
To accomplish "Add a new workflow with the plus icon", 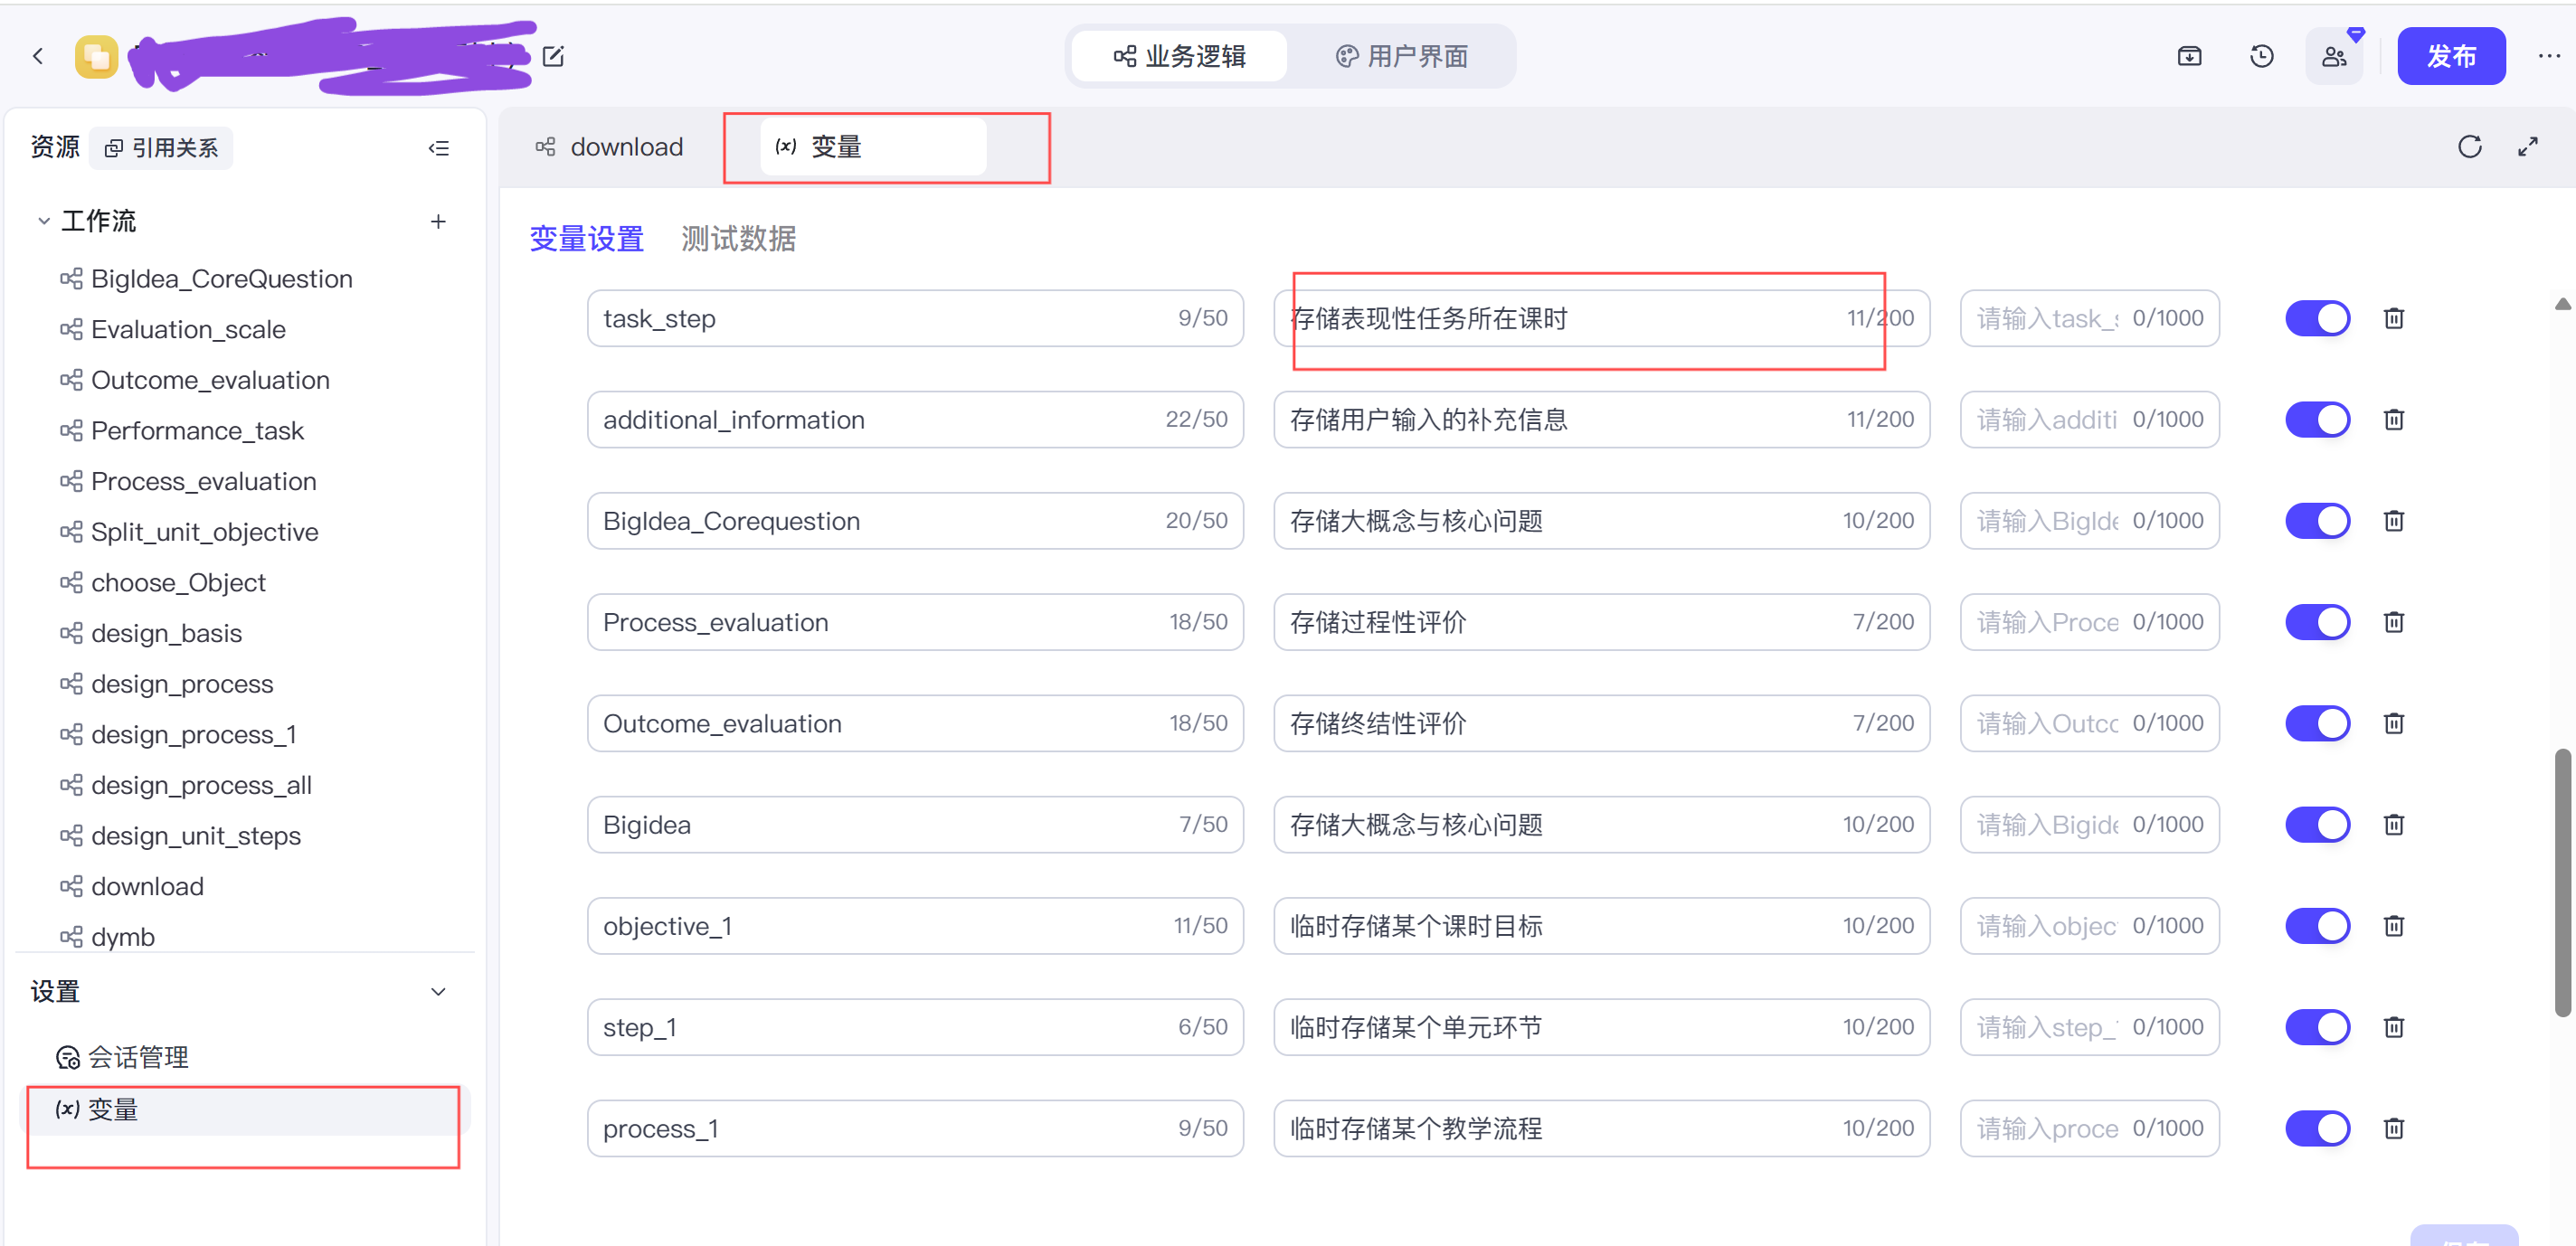I will pos(438,221).
